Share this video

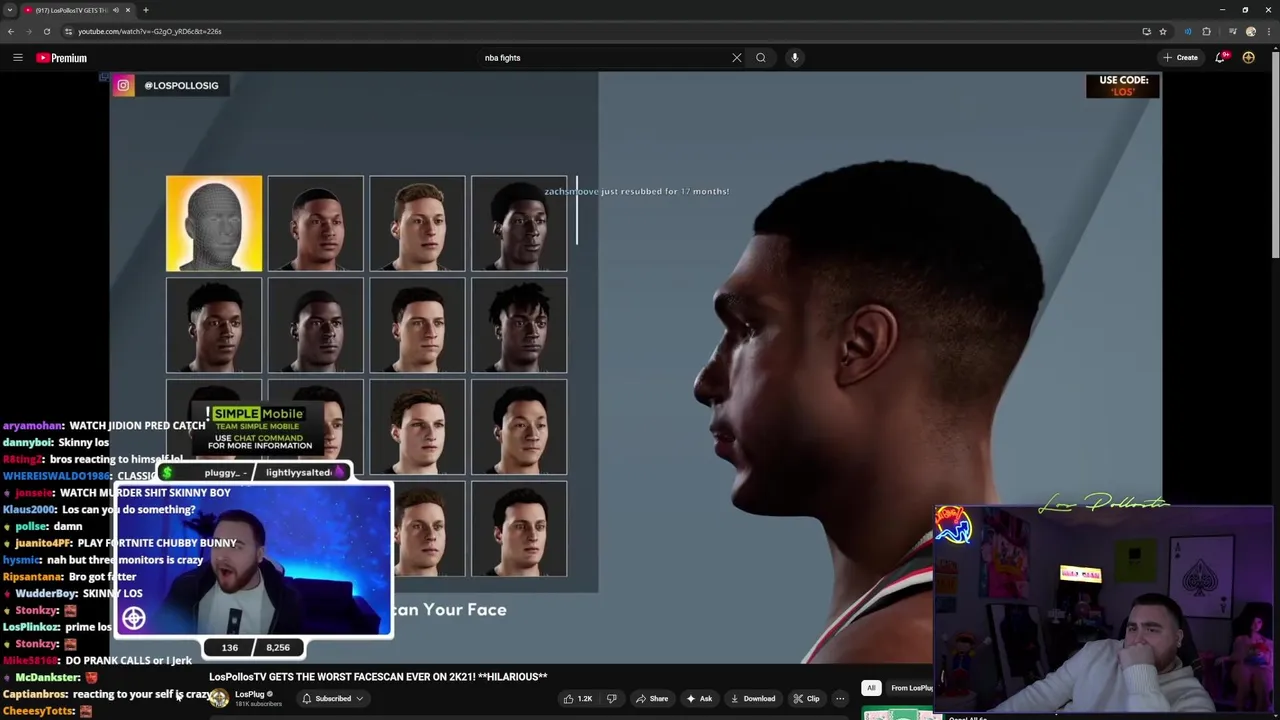[652, 699]
